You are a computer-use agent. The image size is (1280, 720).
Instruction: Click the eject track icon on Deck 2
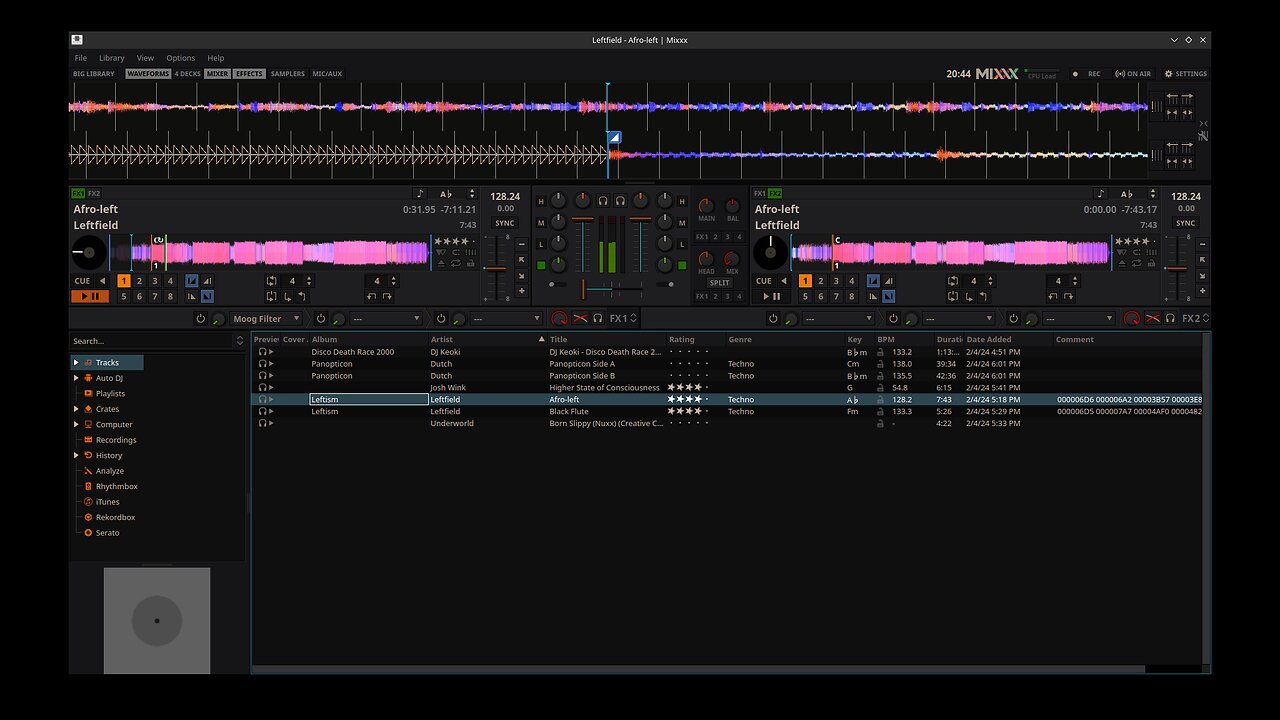tap(1122, 263)
